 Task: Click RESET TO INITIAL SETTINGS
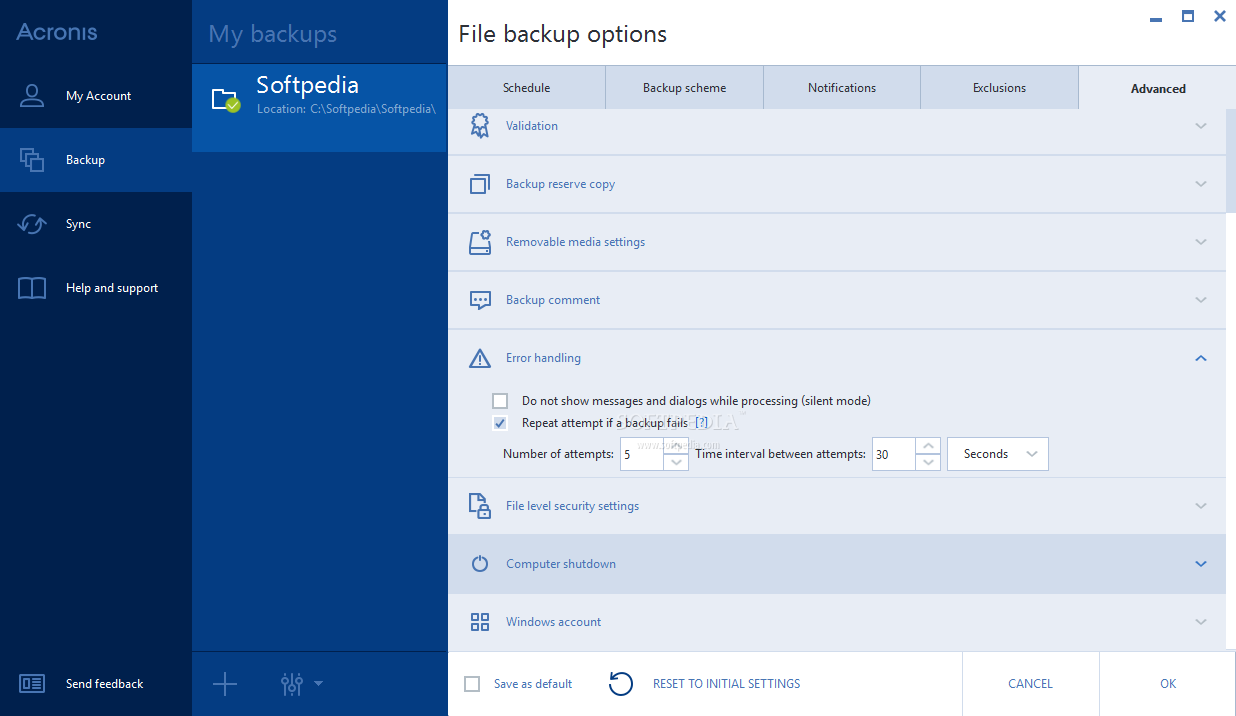coord(726,684)
